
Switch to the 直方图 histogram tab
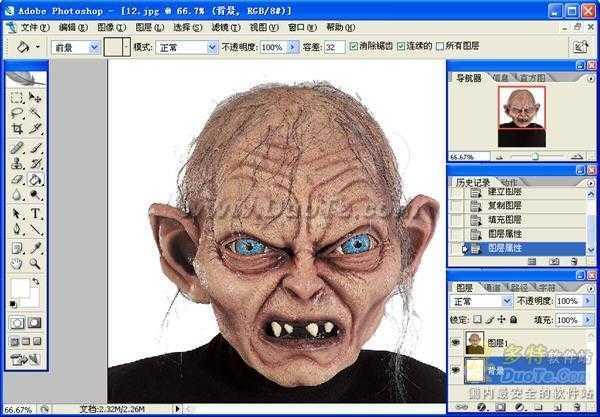click(530, 77)
